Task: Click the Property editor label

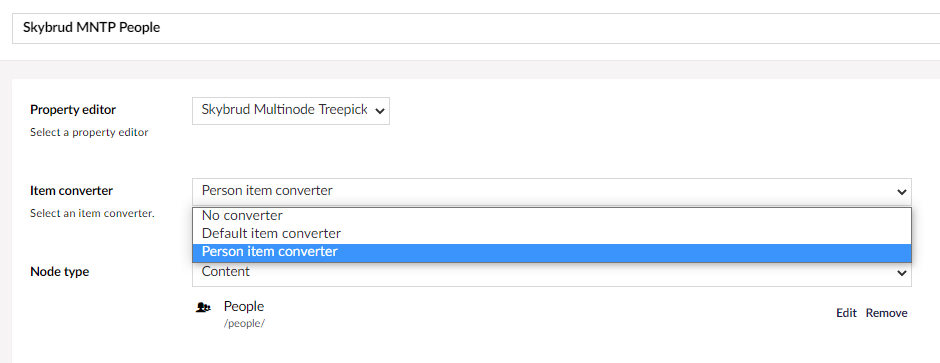Action: coord(73,110)
